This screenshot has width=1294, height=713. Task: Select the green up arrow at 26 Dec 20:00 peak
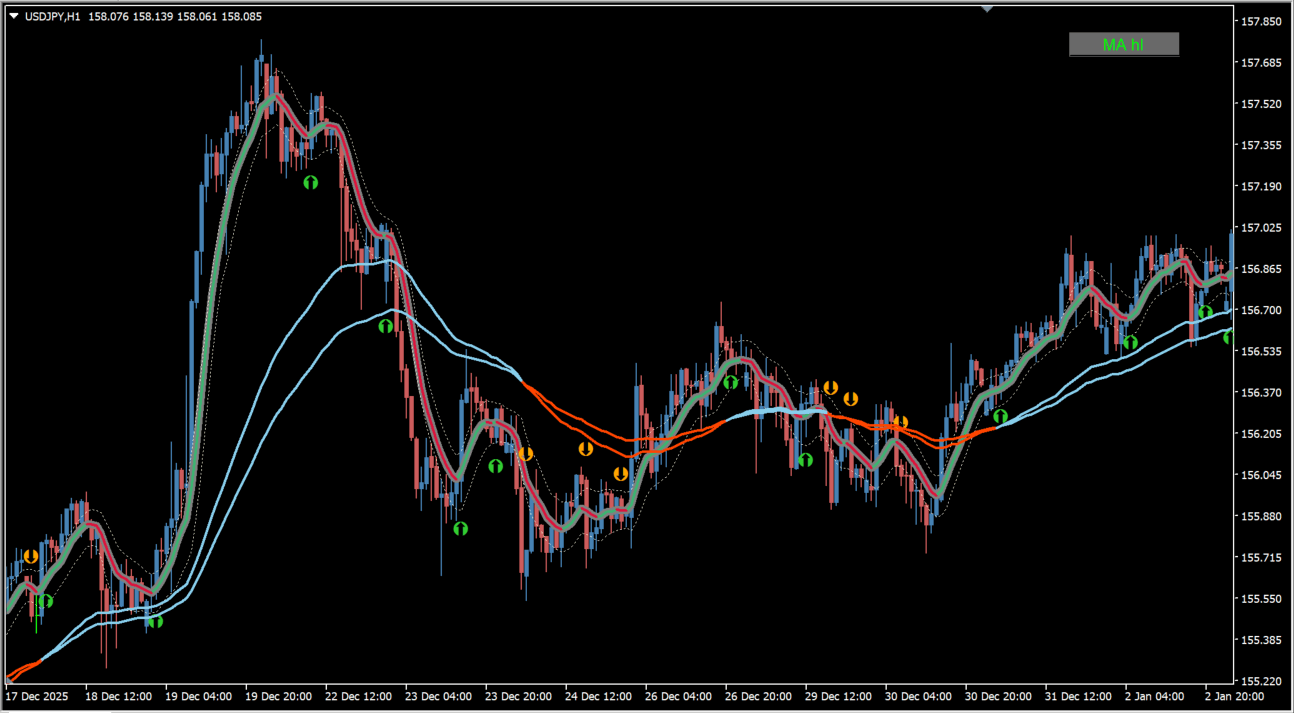tap(730, 382)
